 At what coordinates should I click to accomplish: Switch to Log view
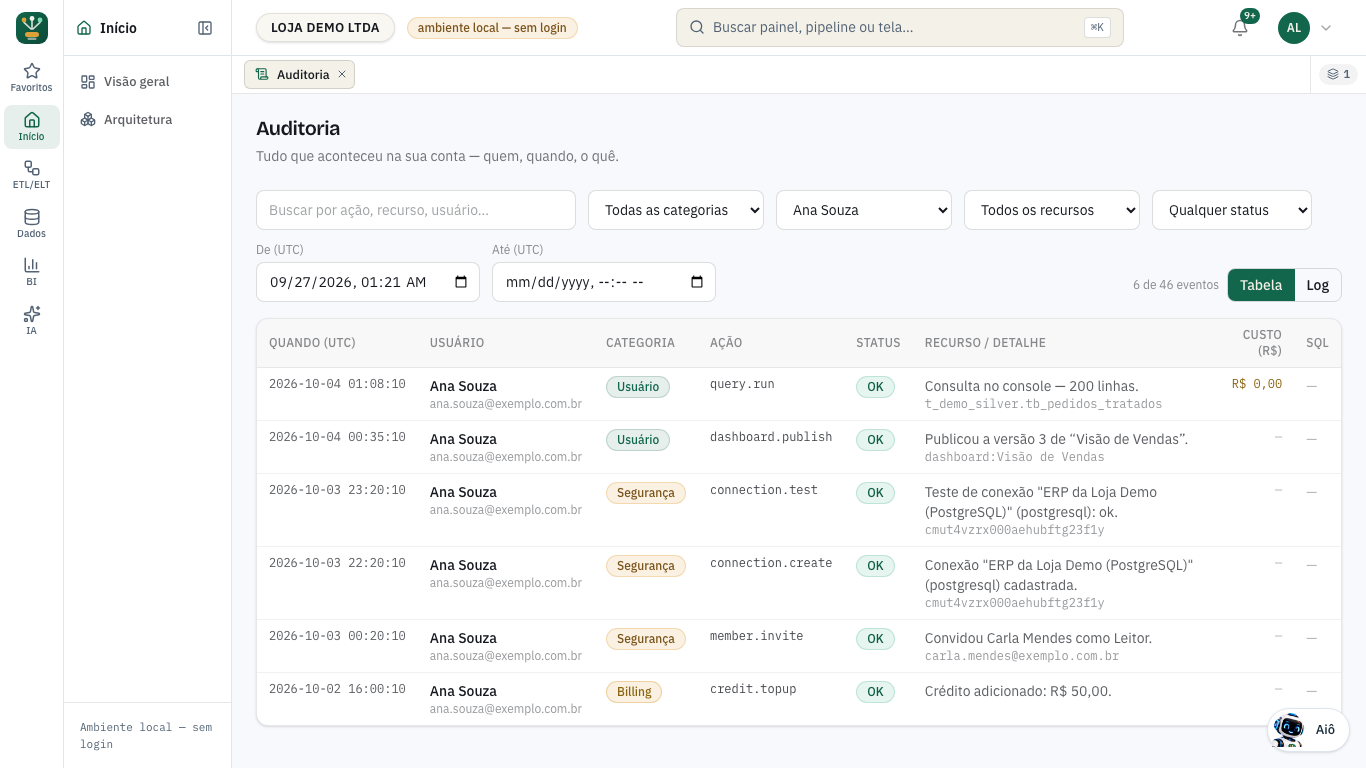coord(1318,285)
